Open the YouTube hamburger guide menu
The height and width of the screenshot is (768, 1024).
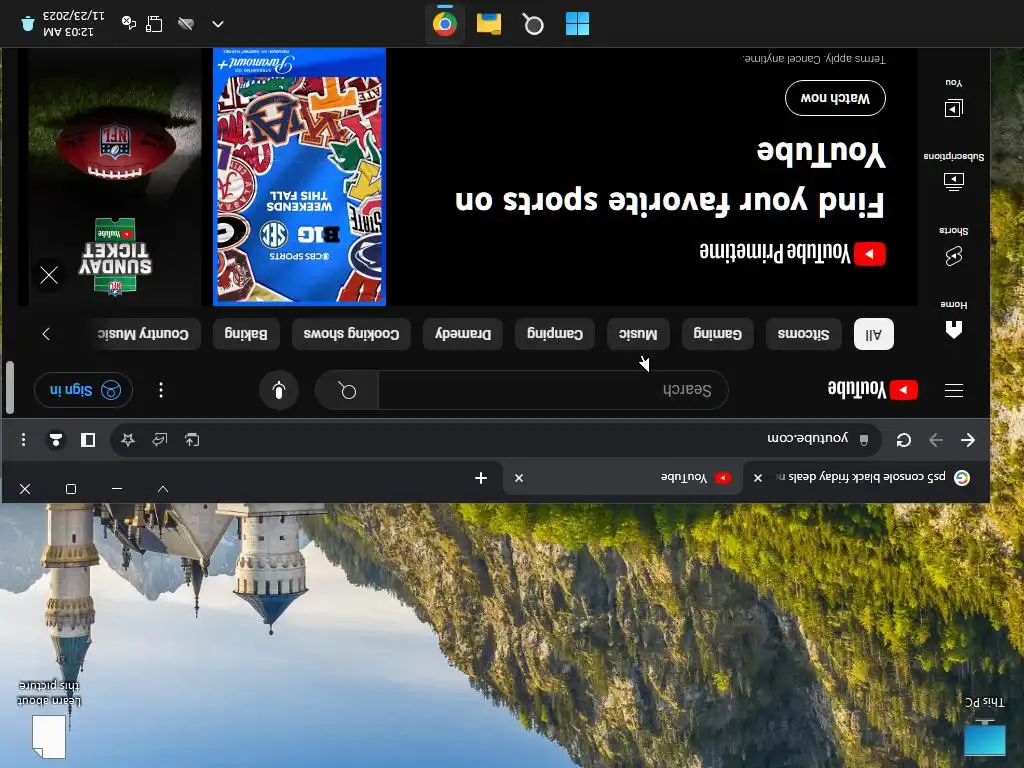(953, 391)
